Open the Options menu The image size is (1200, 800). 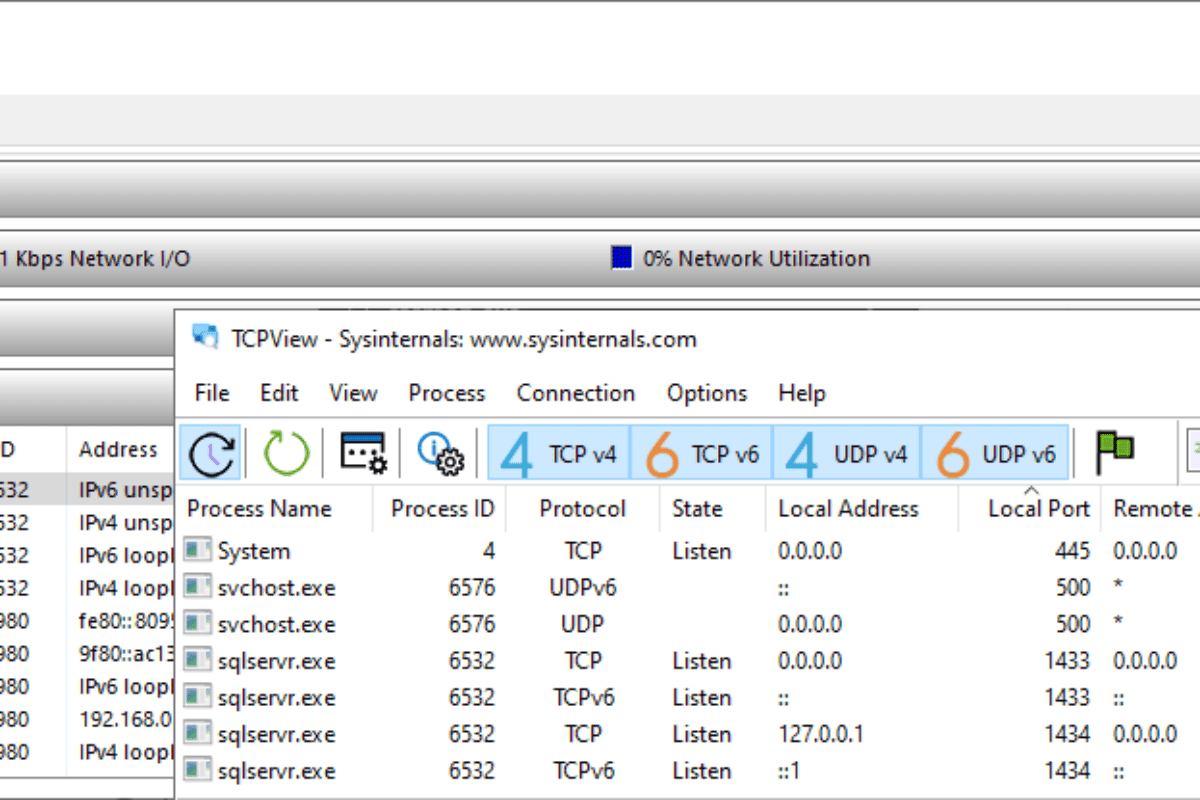pyautogui.click(x=706, y=393)
